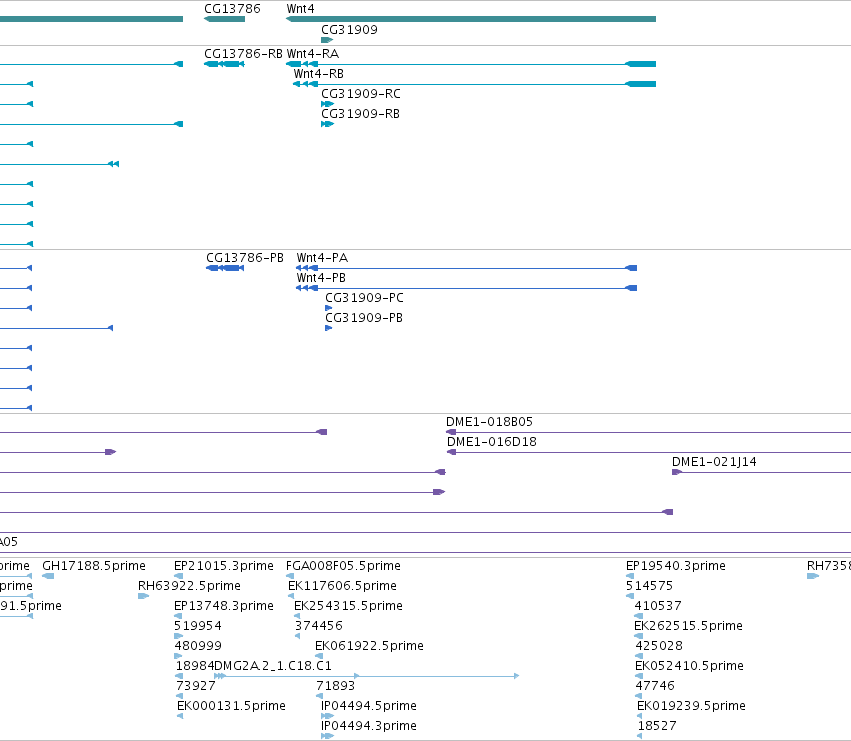Click the GH17188.5prime arrow glyph
851x741 pixels.
coord(48,576)
